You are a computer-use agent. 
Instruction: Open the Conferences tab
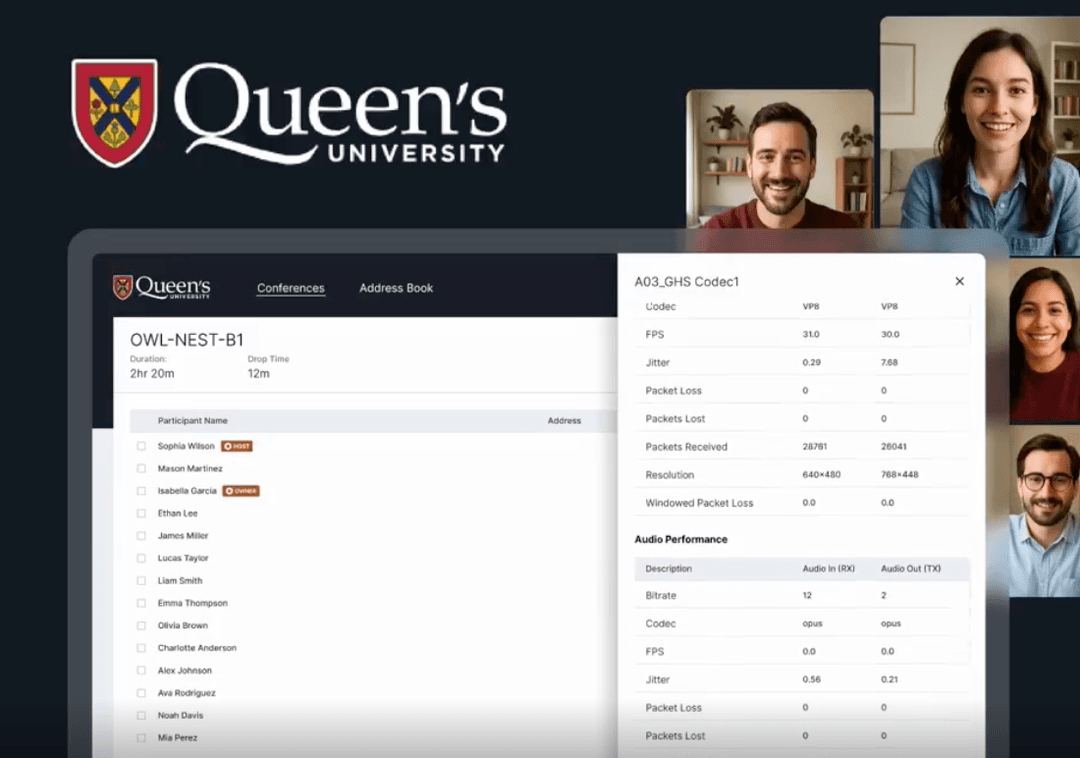(x=291, y=288)
